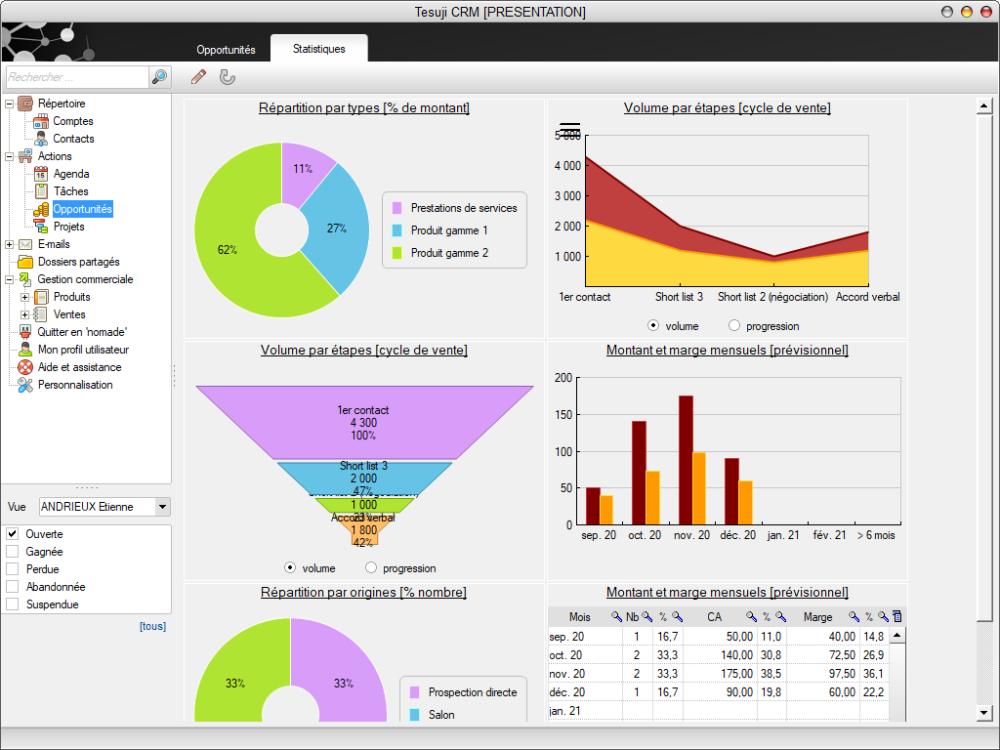This screenshot has height=750, width=1000.
Task: Expand the E-mails tree node
Action: [10, 244]
